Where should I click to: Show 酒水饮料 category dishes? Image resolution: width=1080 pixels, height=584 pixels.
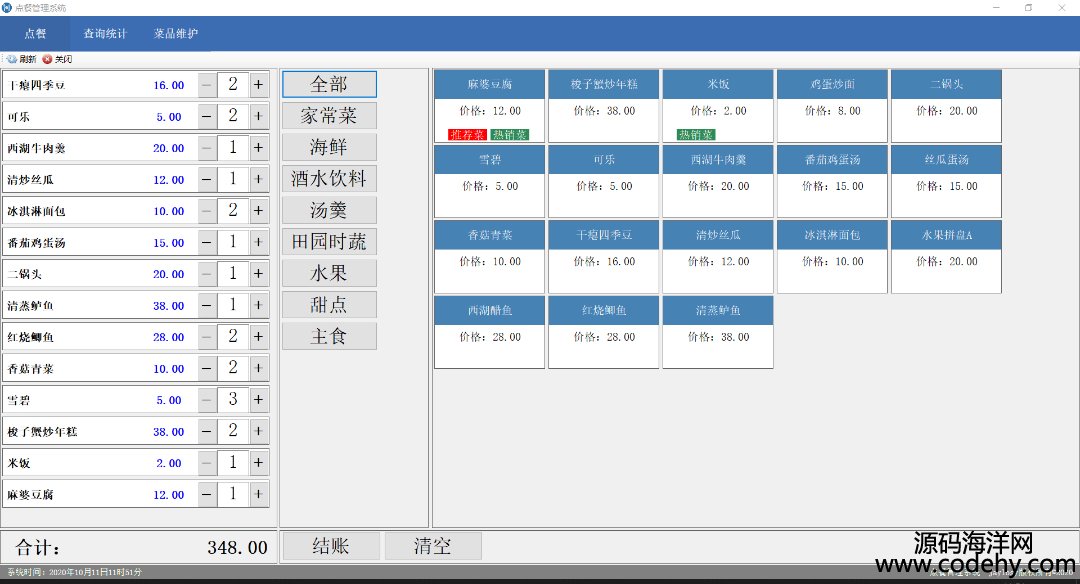click(329, 178)
